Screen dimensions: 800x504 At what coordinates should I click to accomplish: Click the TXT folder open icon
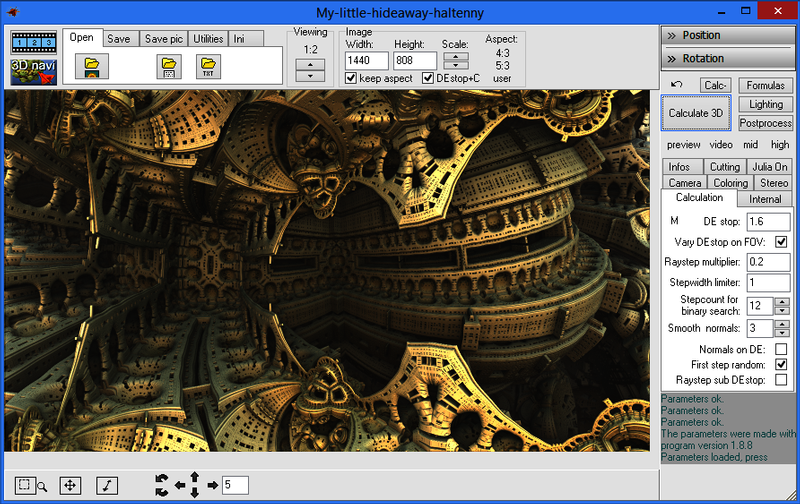[x=208, y=66]
